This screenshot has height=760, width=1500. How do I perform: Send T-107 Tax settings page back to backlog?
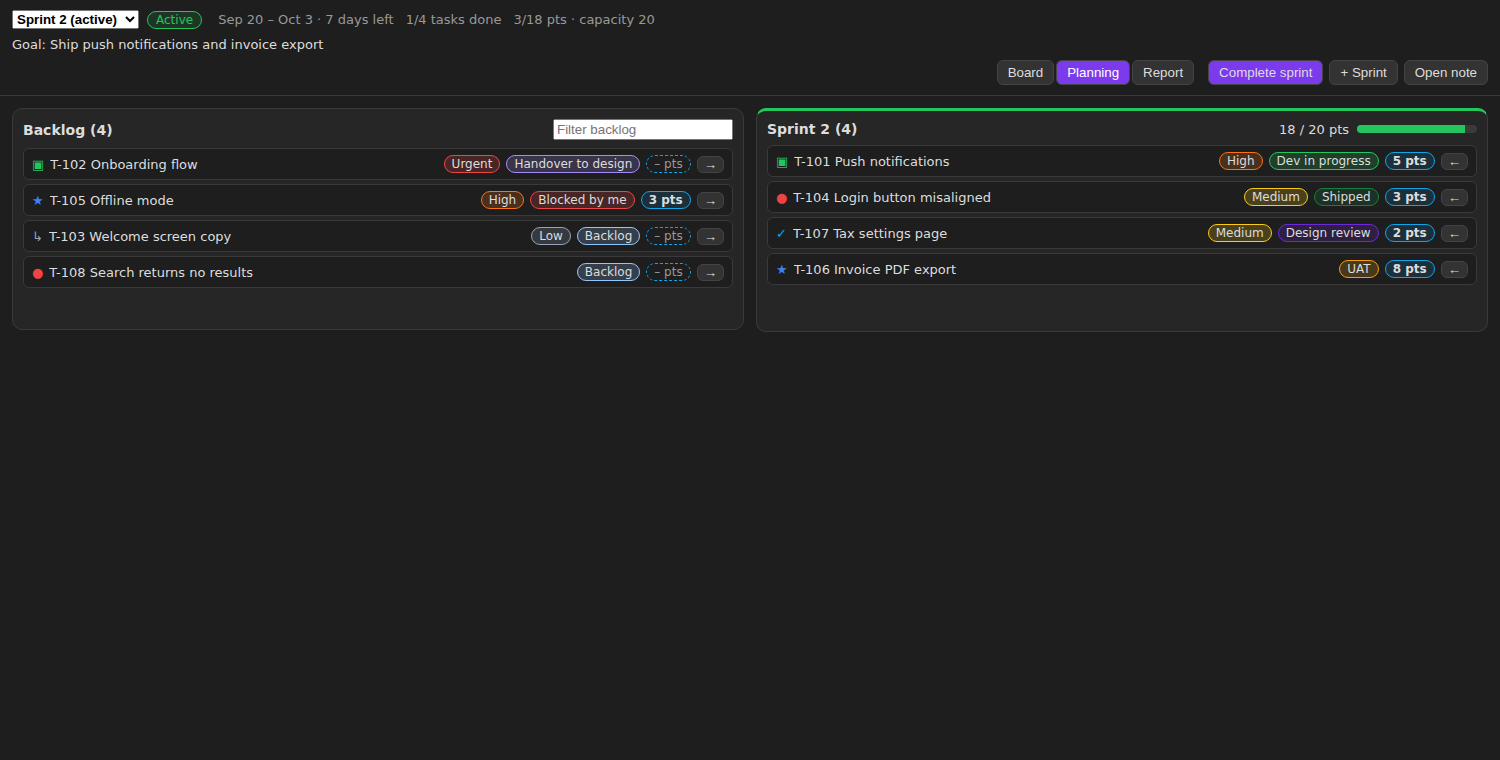tap(1454, 234)
